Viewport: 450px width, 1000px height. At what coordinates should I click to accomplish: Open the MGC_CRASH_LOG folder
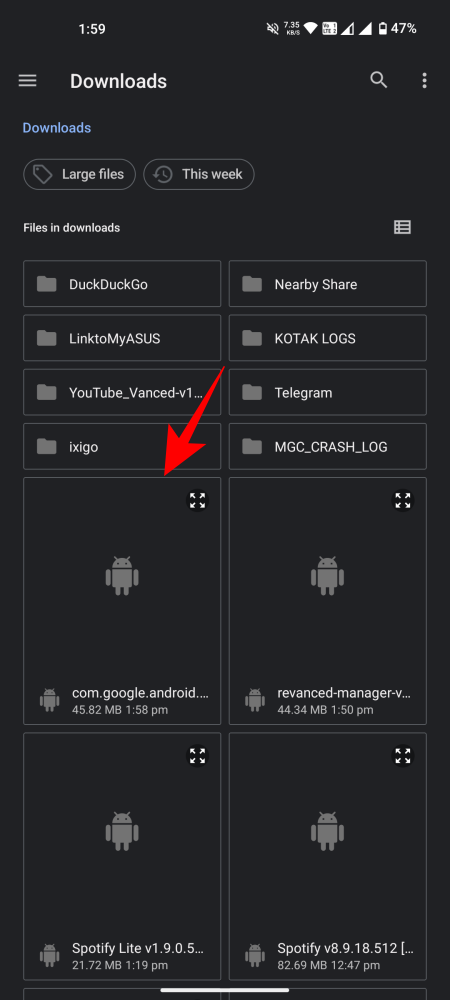click(328, 446)
